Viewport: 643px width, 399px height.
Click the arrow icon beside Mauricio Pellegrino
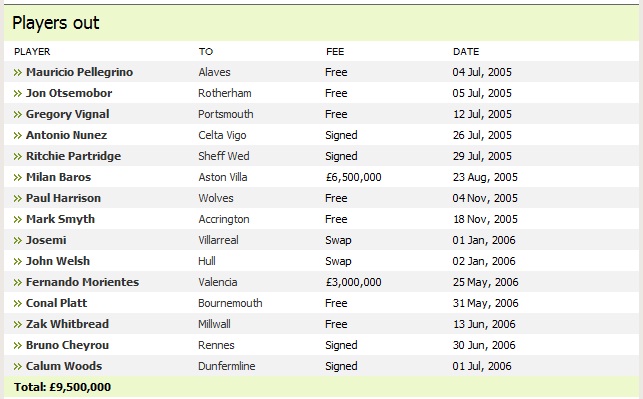pyautogui.click(x=18, y=73)
